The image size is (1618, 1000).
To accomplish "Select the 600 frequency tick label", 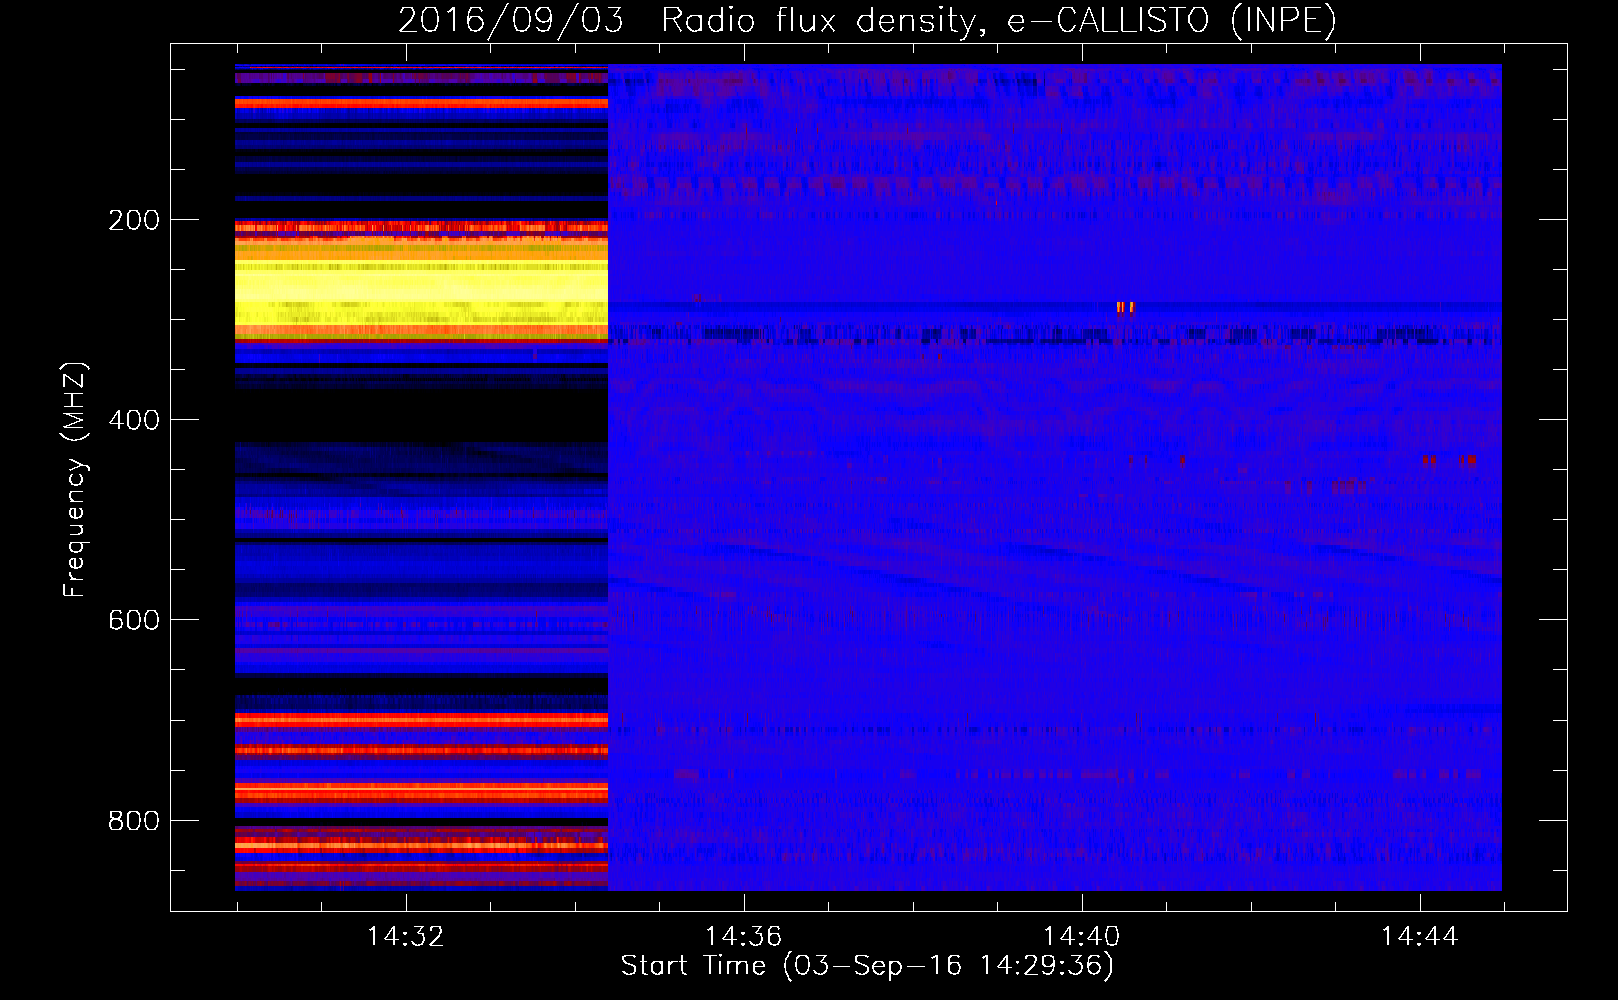I will 134,620.
